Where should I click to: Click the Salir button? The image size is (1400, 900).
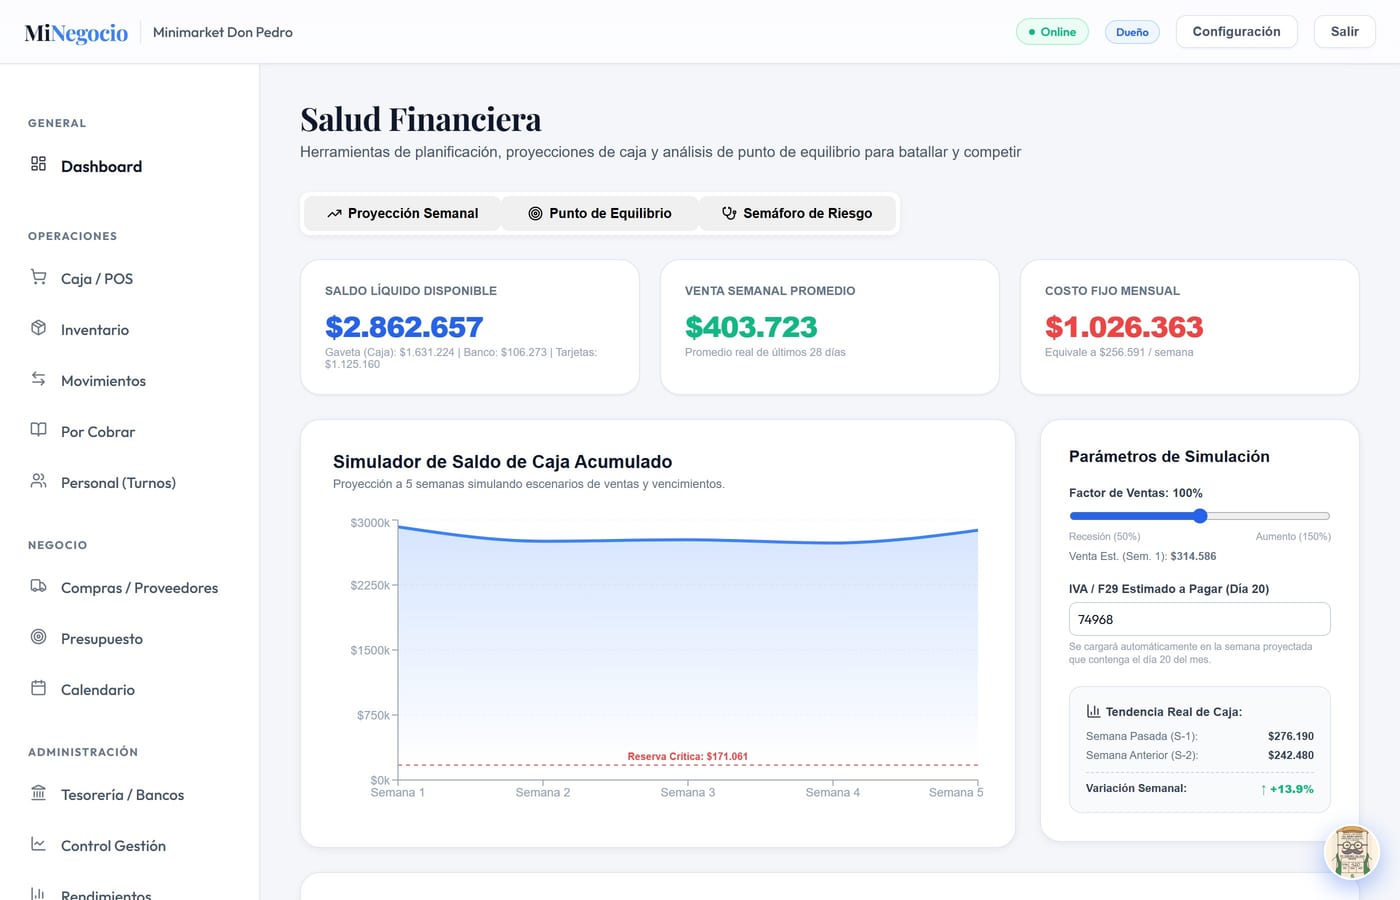(x=1344, y=32)
